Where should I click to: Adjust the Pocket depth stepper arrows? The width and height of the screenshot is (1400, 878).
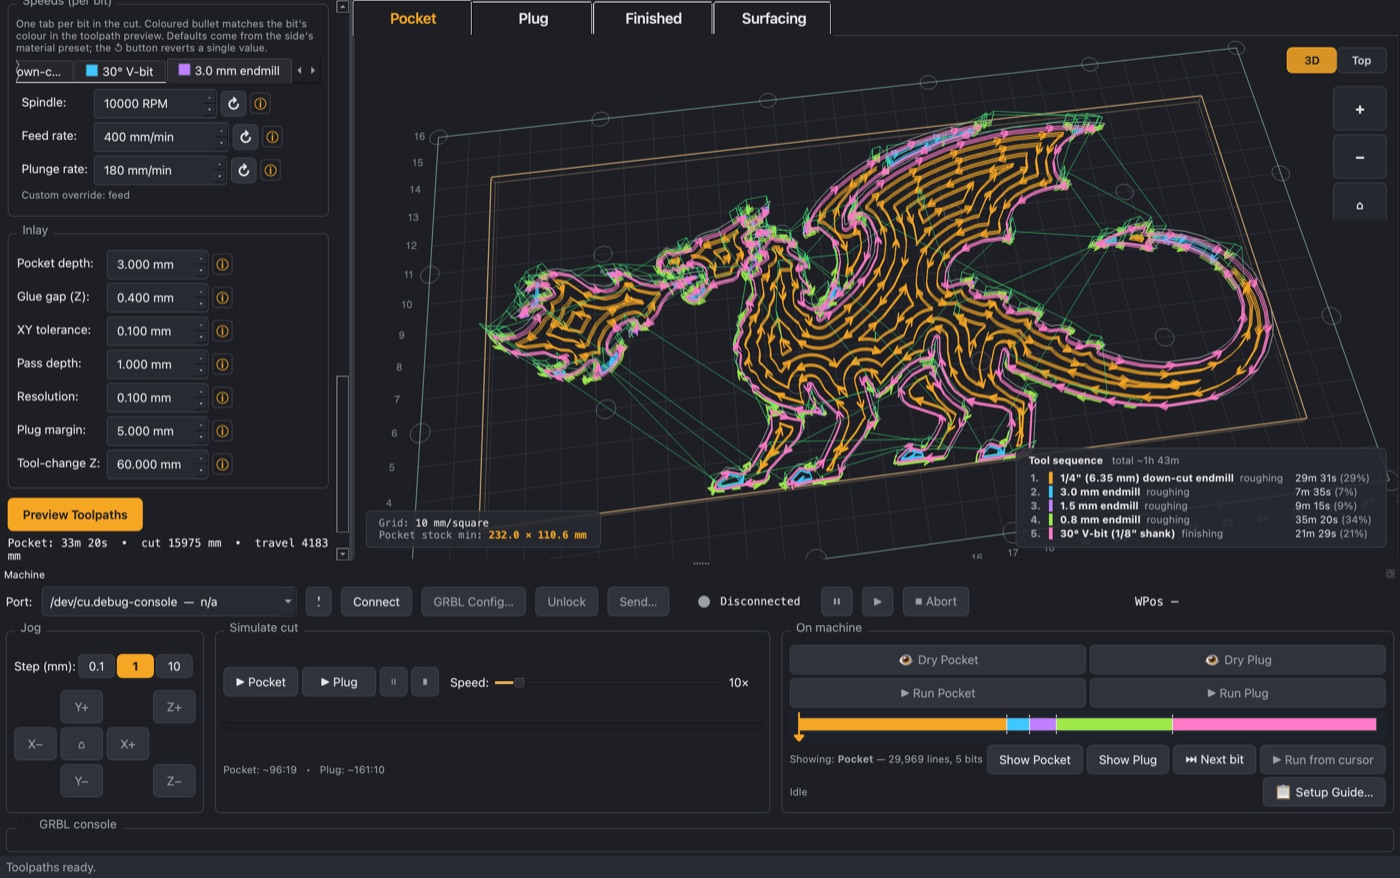click(201, 265)
